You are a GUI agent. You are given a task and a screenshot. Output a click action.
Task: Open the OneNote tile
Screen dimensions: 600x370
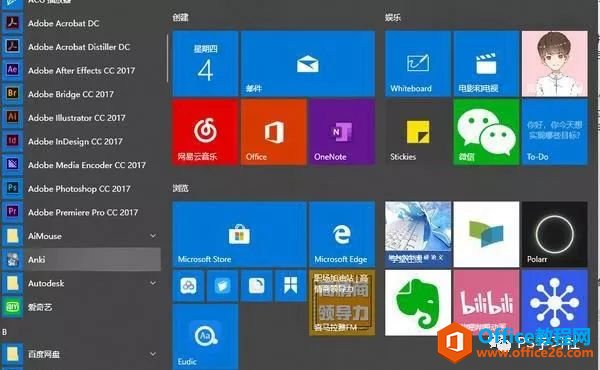[x=342, y=132]
